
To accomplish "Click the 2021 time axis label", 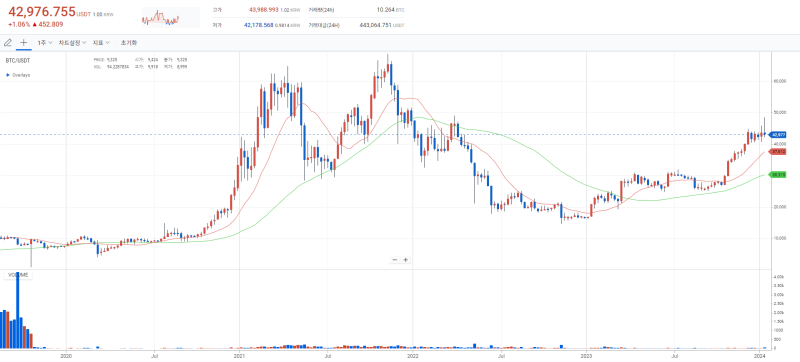I will (x=239, y=356).
